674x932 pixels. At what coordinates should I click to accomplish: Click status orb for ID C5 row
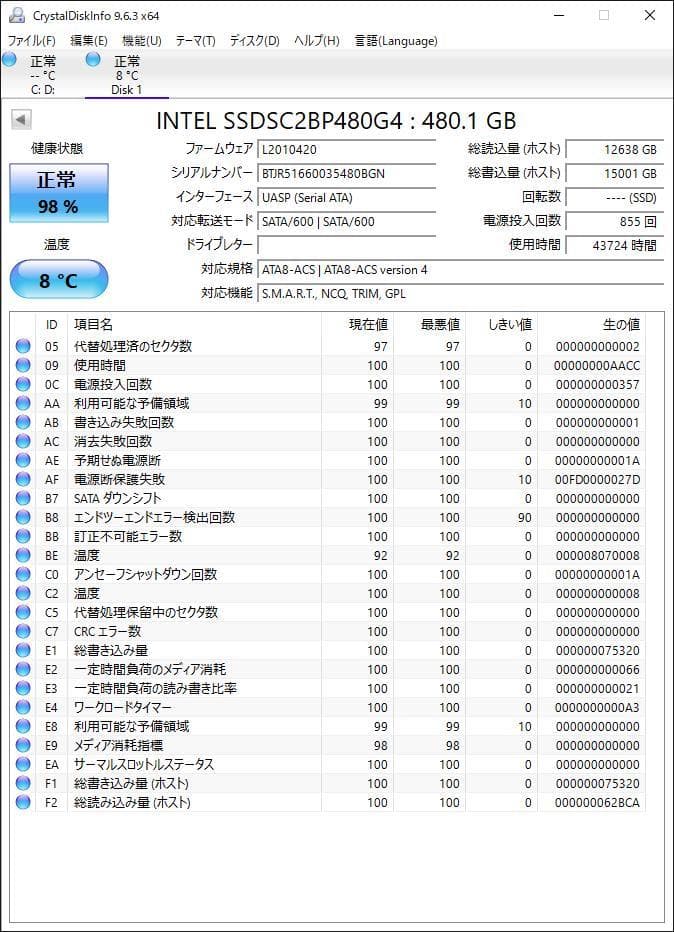coord(23,612)
